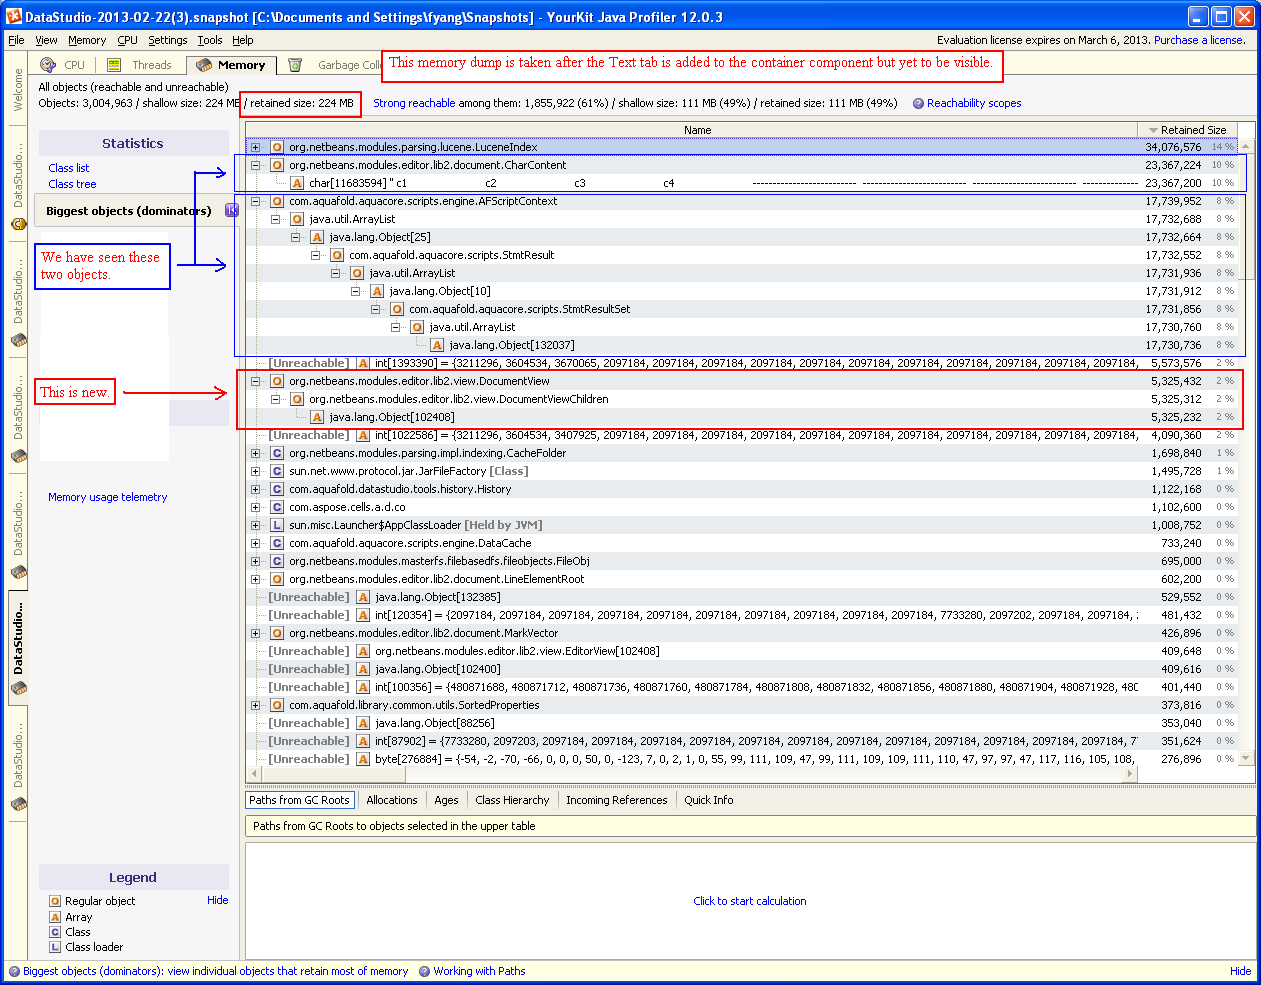Collapse the StmtResult node

pos(315,255)
